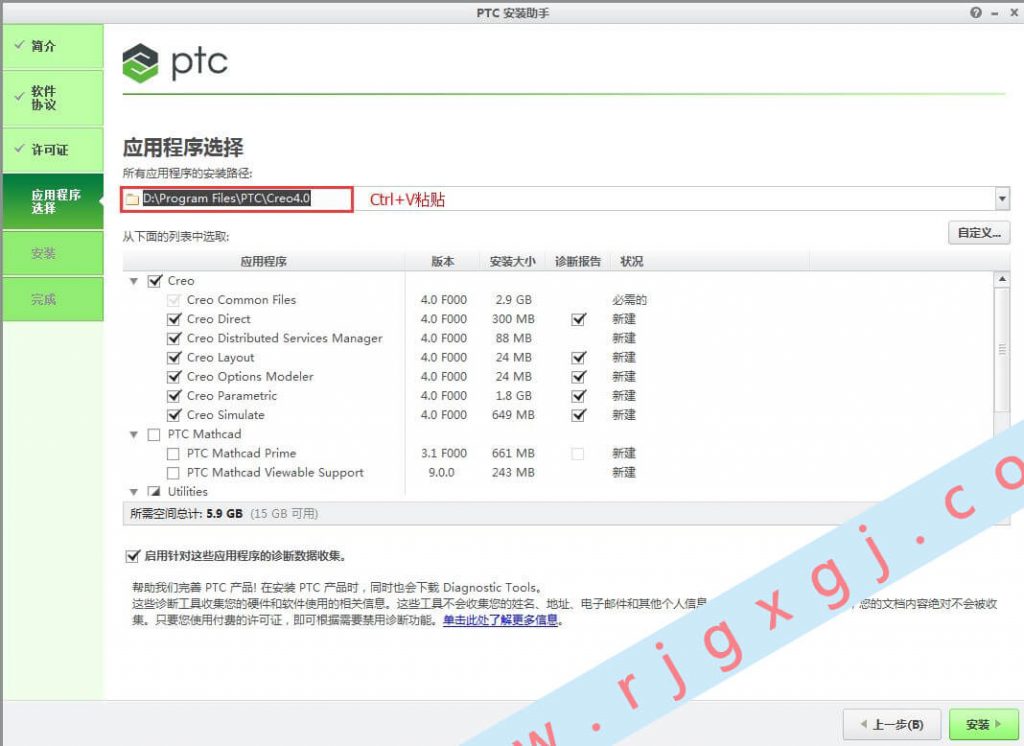The width and height of the screenshot is (1024, 746).
Task: Click the 必需的 status text
Action: coord(629,300)
